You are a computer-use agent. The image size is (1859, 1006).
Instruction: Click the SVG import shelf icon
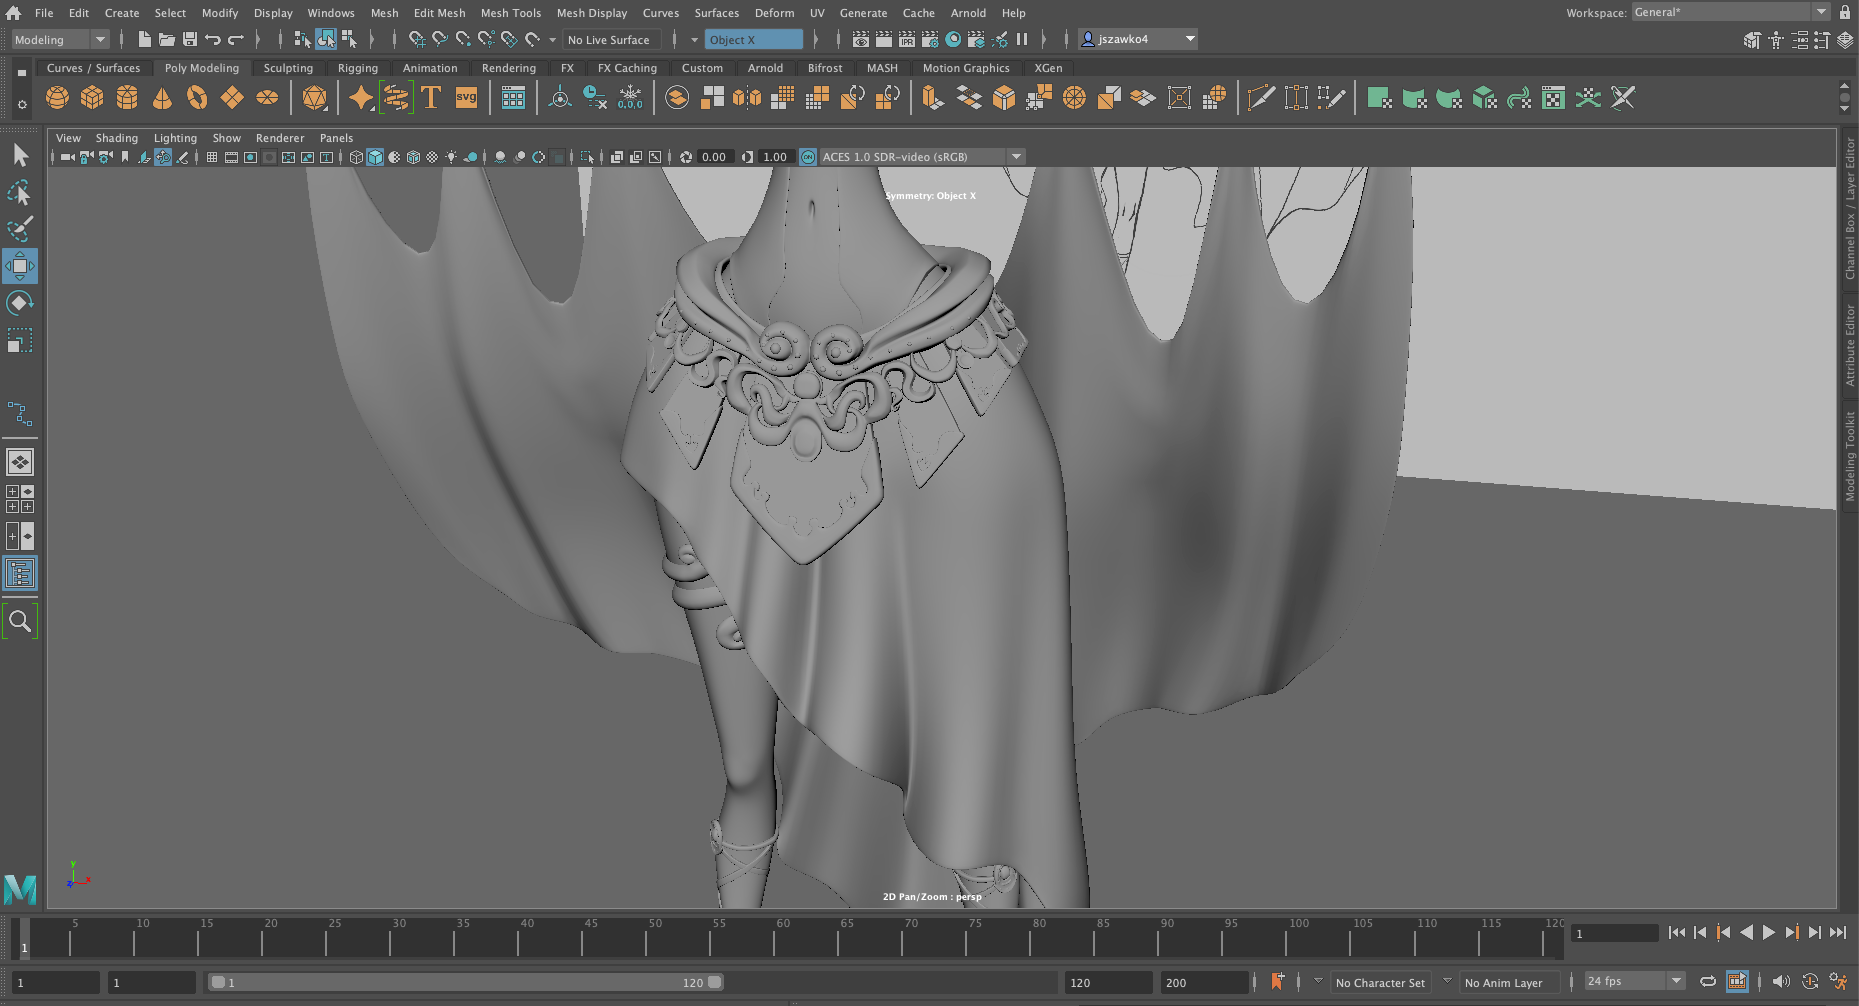466,98
